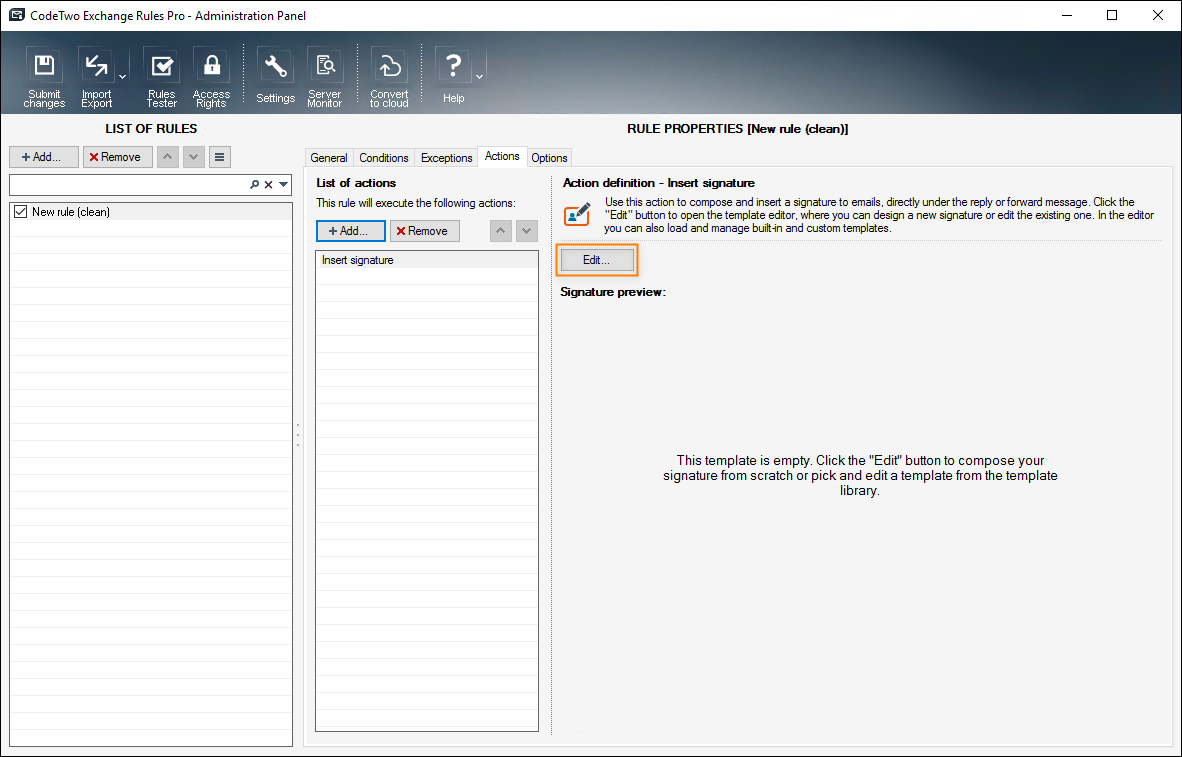Uncheck the New rule (clean) checkbox

pos(20,212)
